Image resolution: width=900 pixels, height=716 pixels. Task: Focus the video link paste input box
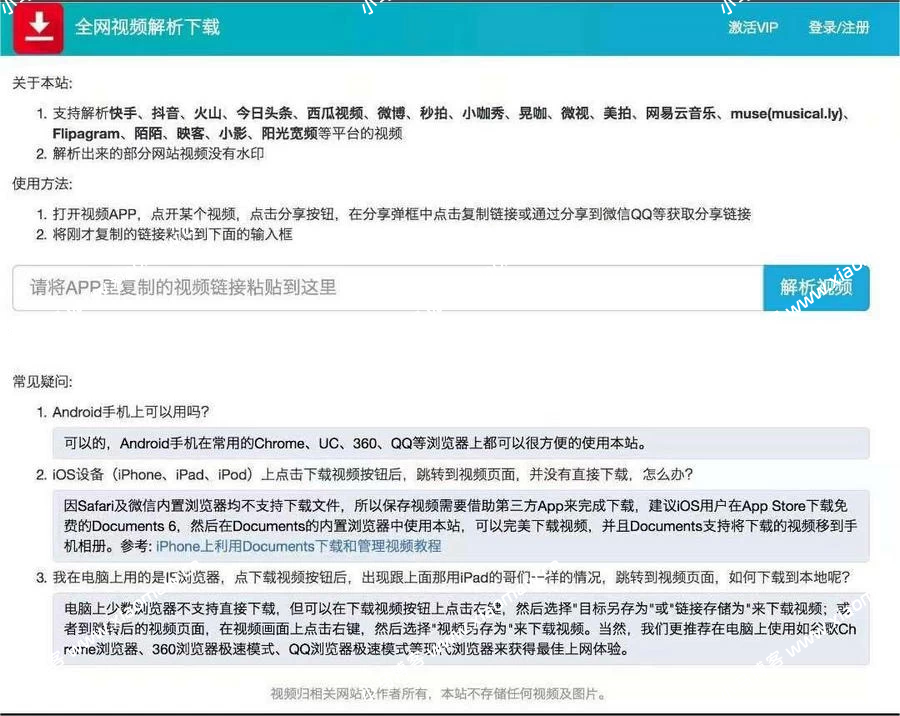[x=387, y=288]
